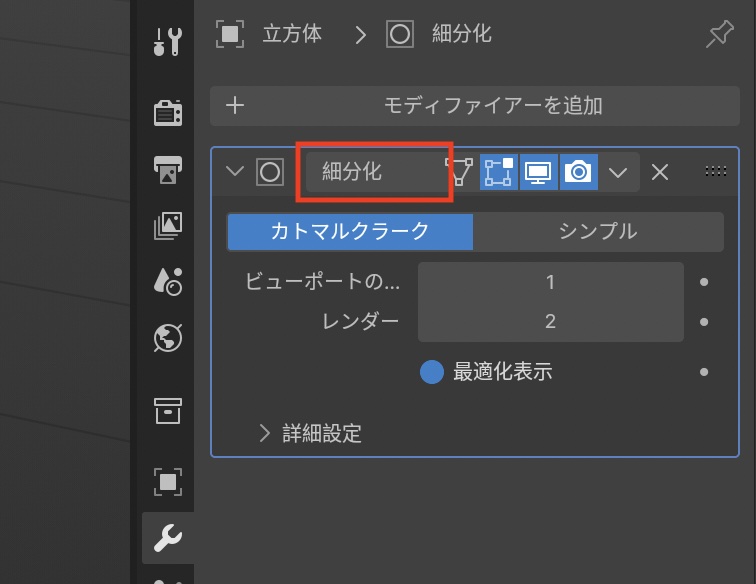Toggle the modifier's viewport display monitor icon
The width and height of the screenshot is (756, 584).
pos(539,172)
